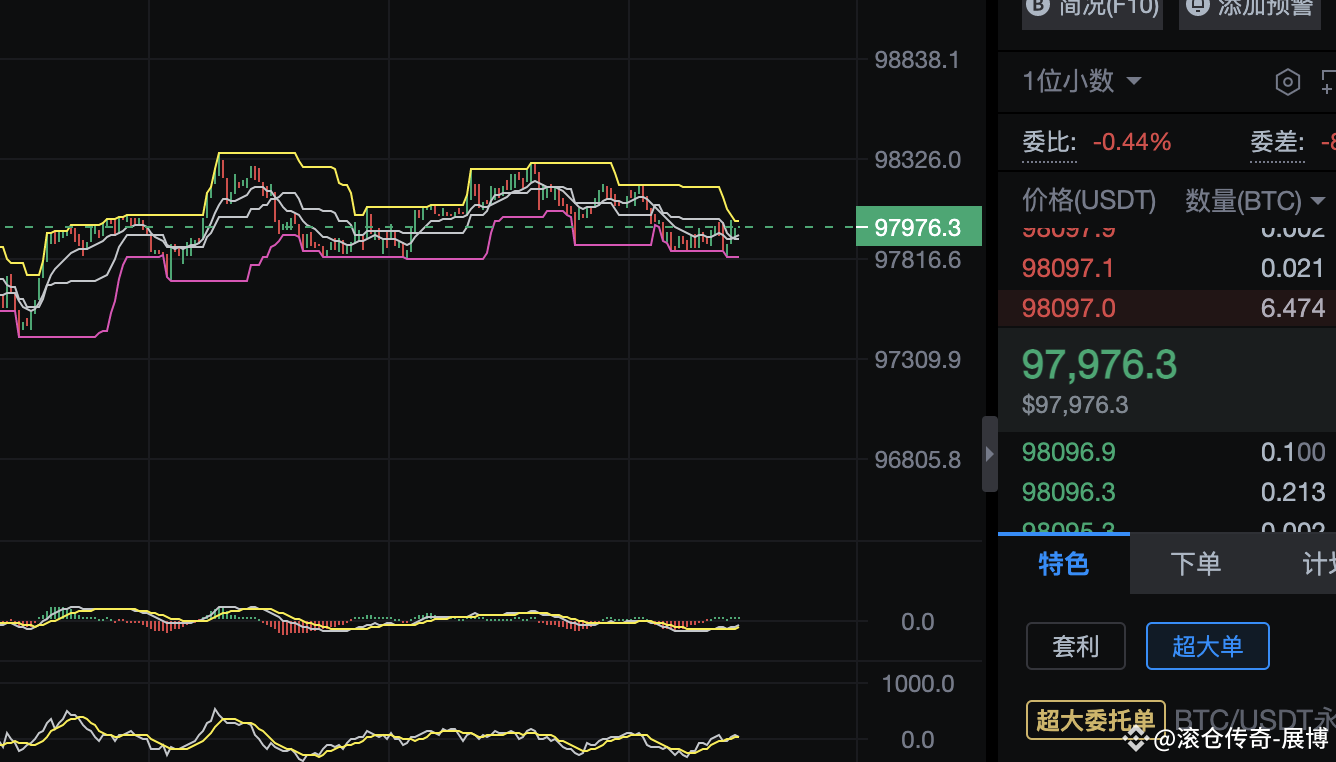
Task: Click the 简况(F10) button
Action: point(1092,9)
